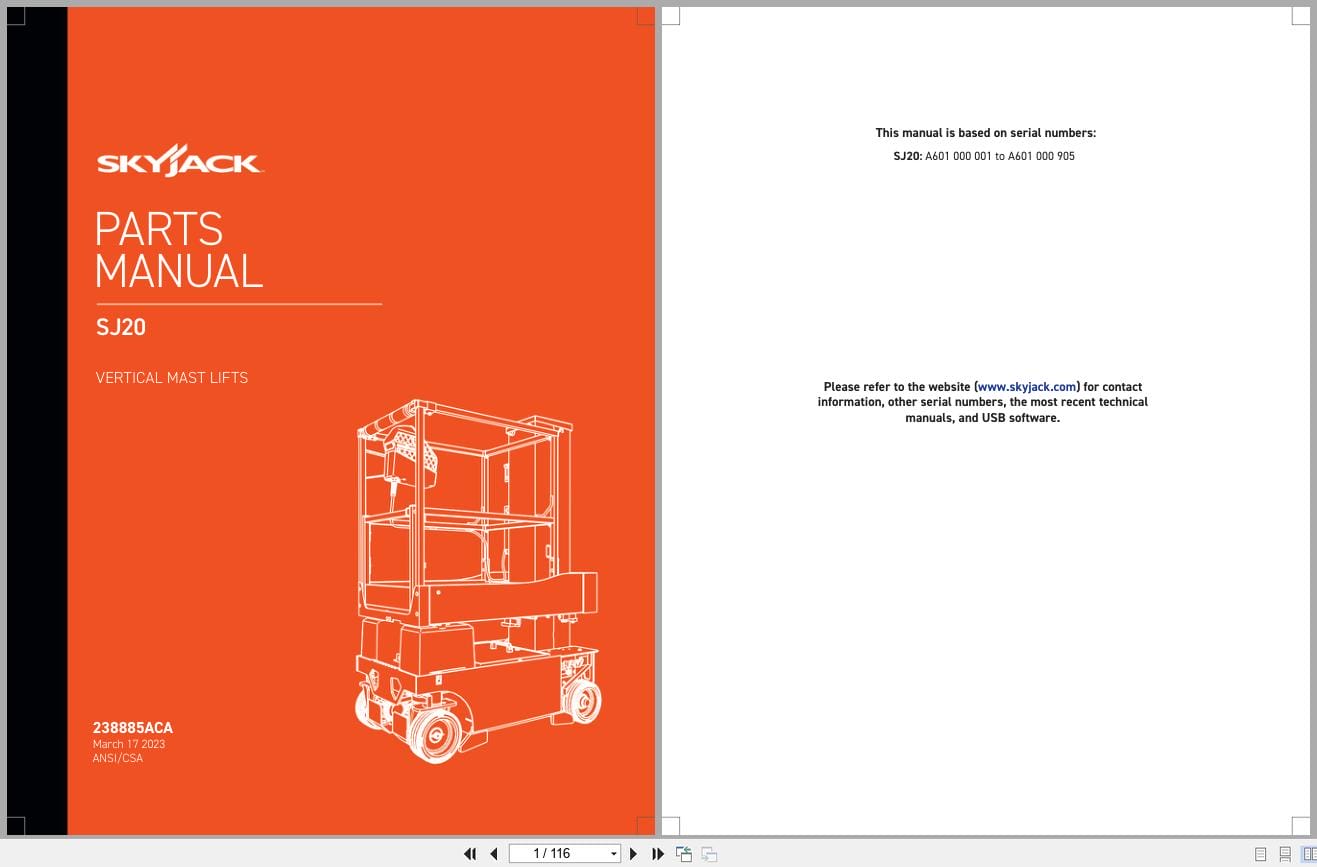Go back to the previous view

(684, 854)
